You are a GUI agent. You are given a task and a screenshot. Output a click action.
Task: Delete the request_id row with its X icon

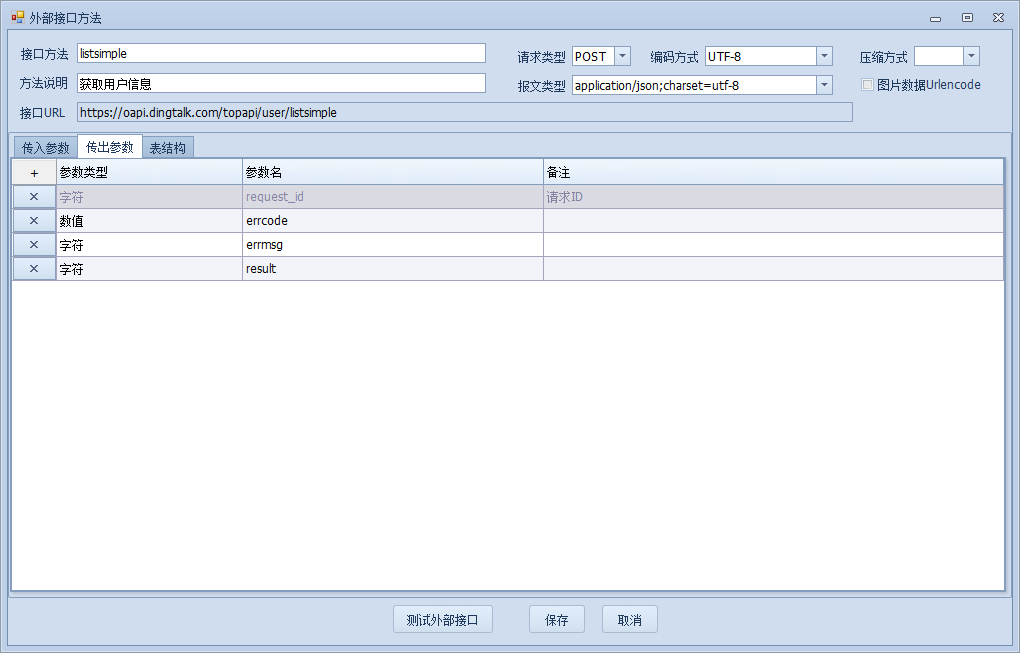coord(34,197)
